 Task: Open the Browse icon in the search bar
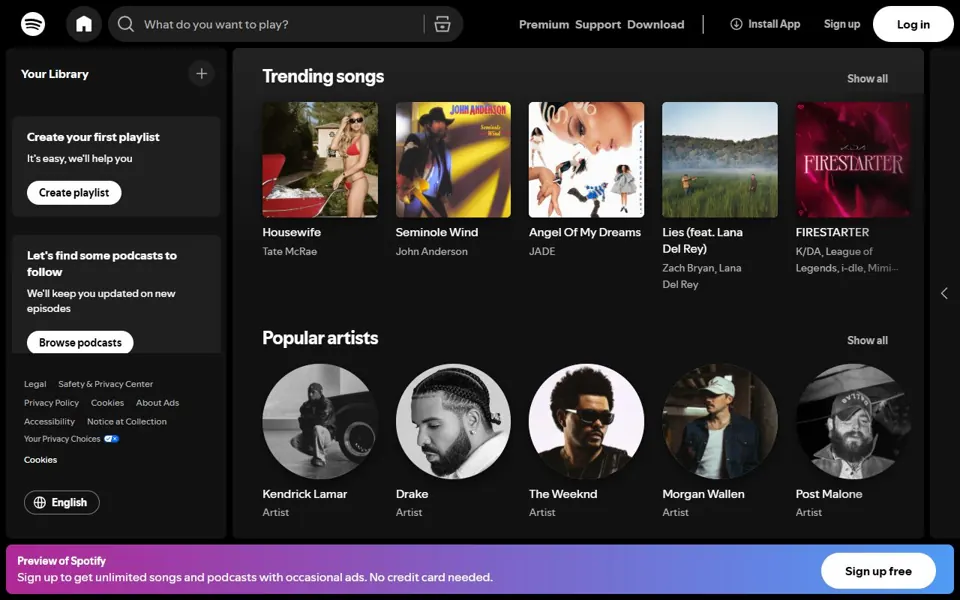pos(442,24)
